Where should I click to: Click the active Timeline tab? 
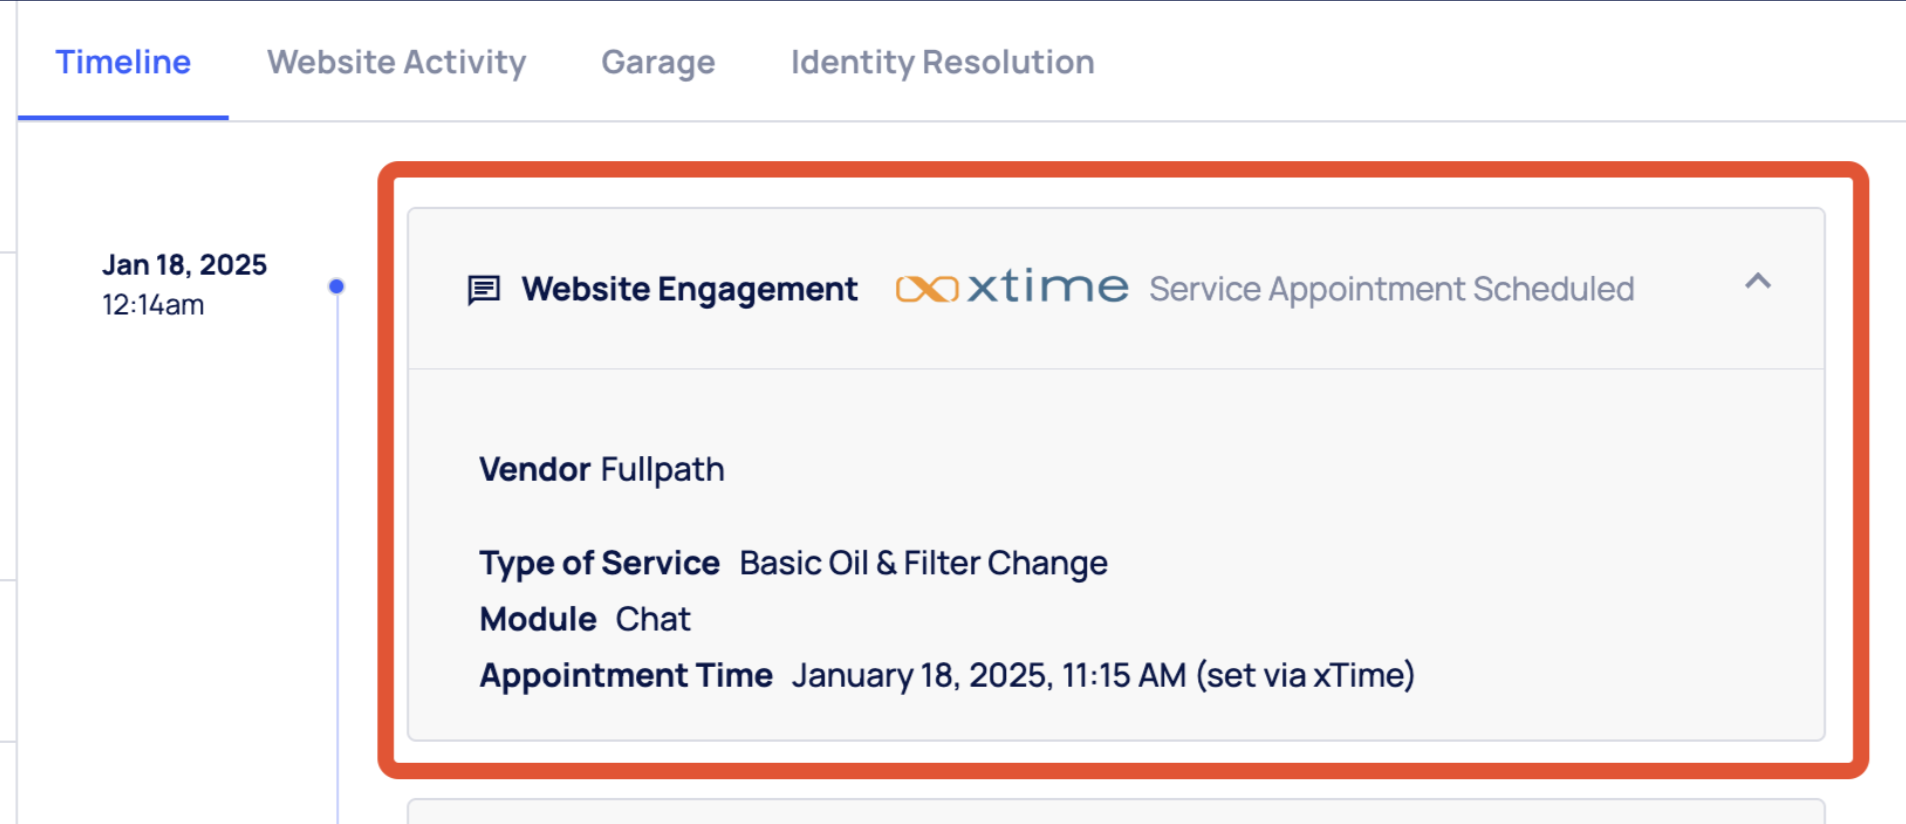pos(122,62)
